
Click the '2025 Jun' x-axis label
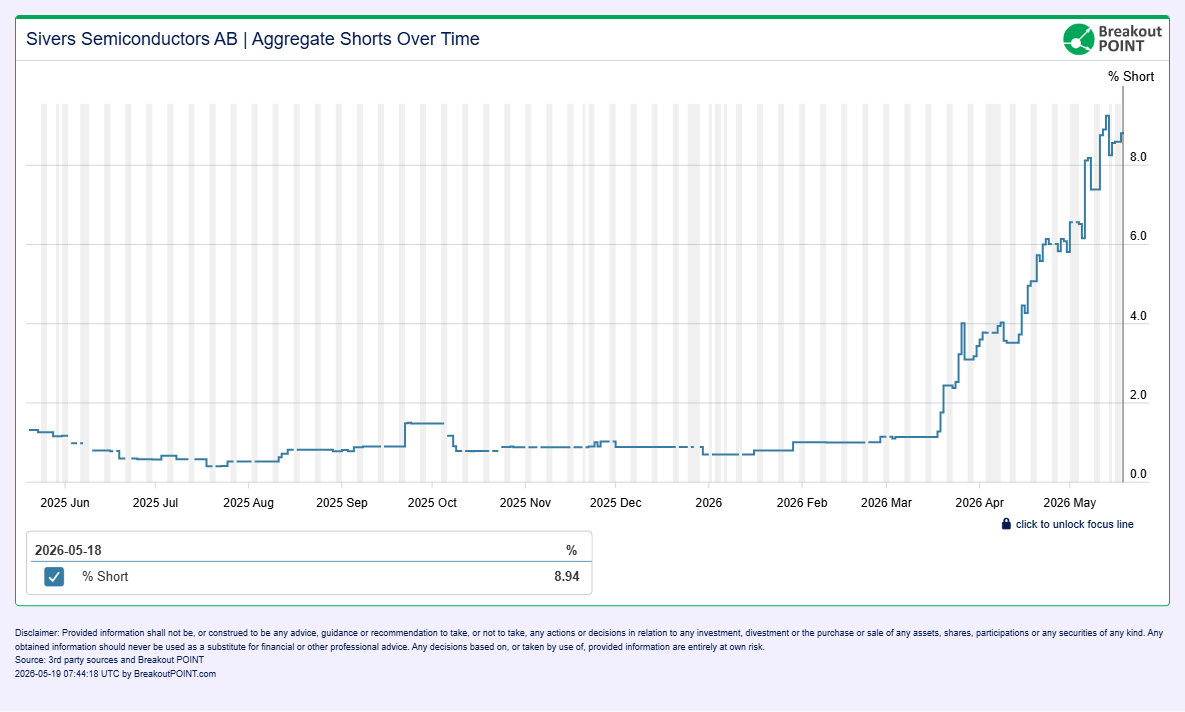pyautogui.click(x=65, y=503)
